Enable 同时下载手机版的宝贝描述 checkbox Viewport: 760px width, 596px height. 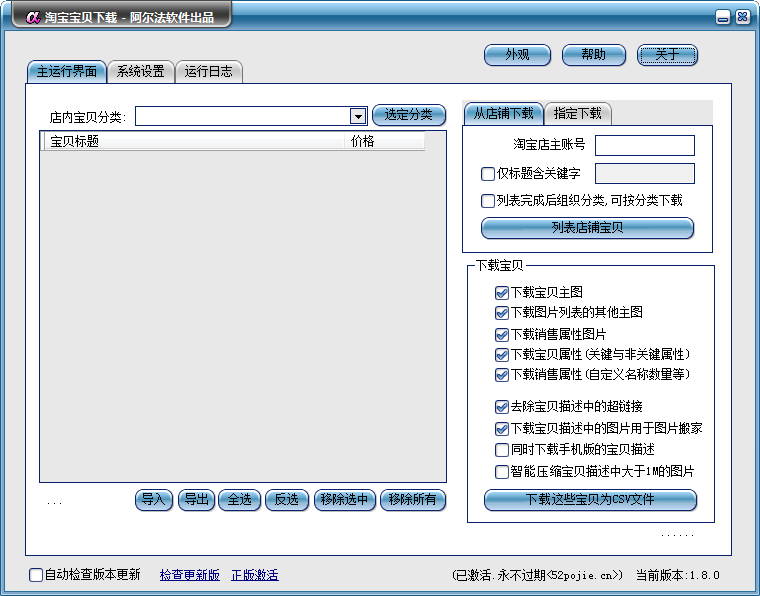pyautogui.click(x=502, y=450)
